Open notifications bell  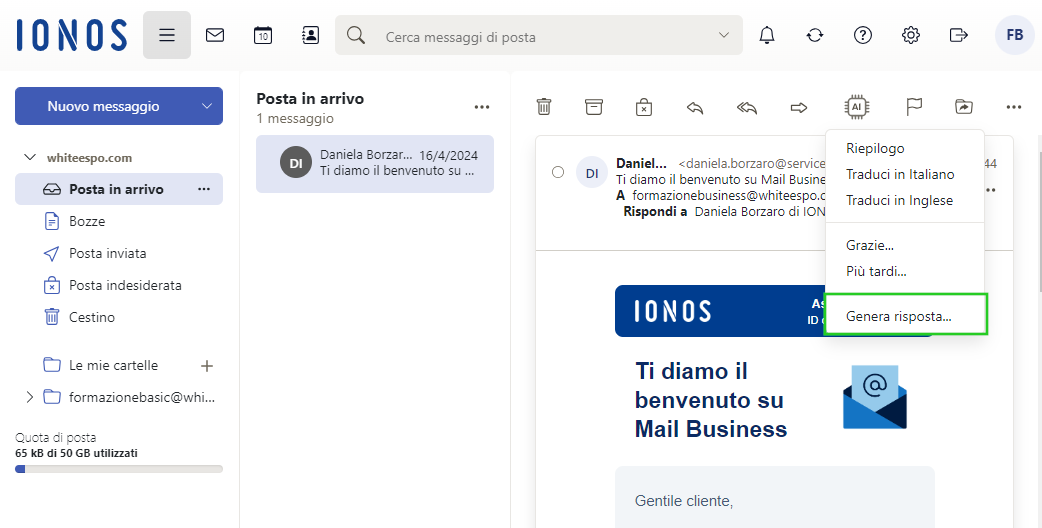(x=767, y=35)
